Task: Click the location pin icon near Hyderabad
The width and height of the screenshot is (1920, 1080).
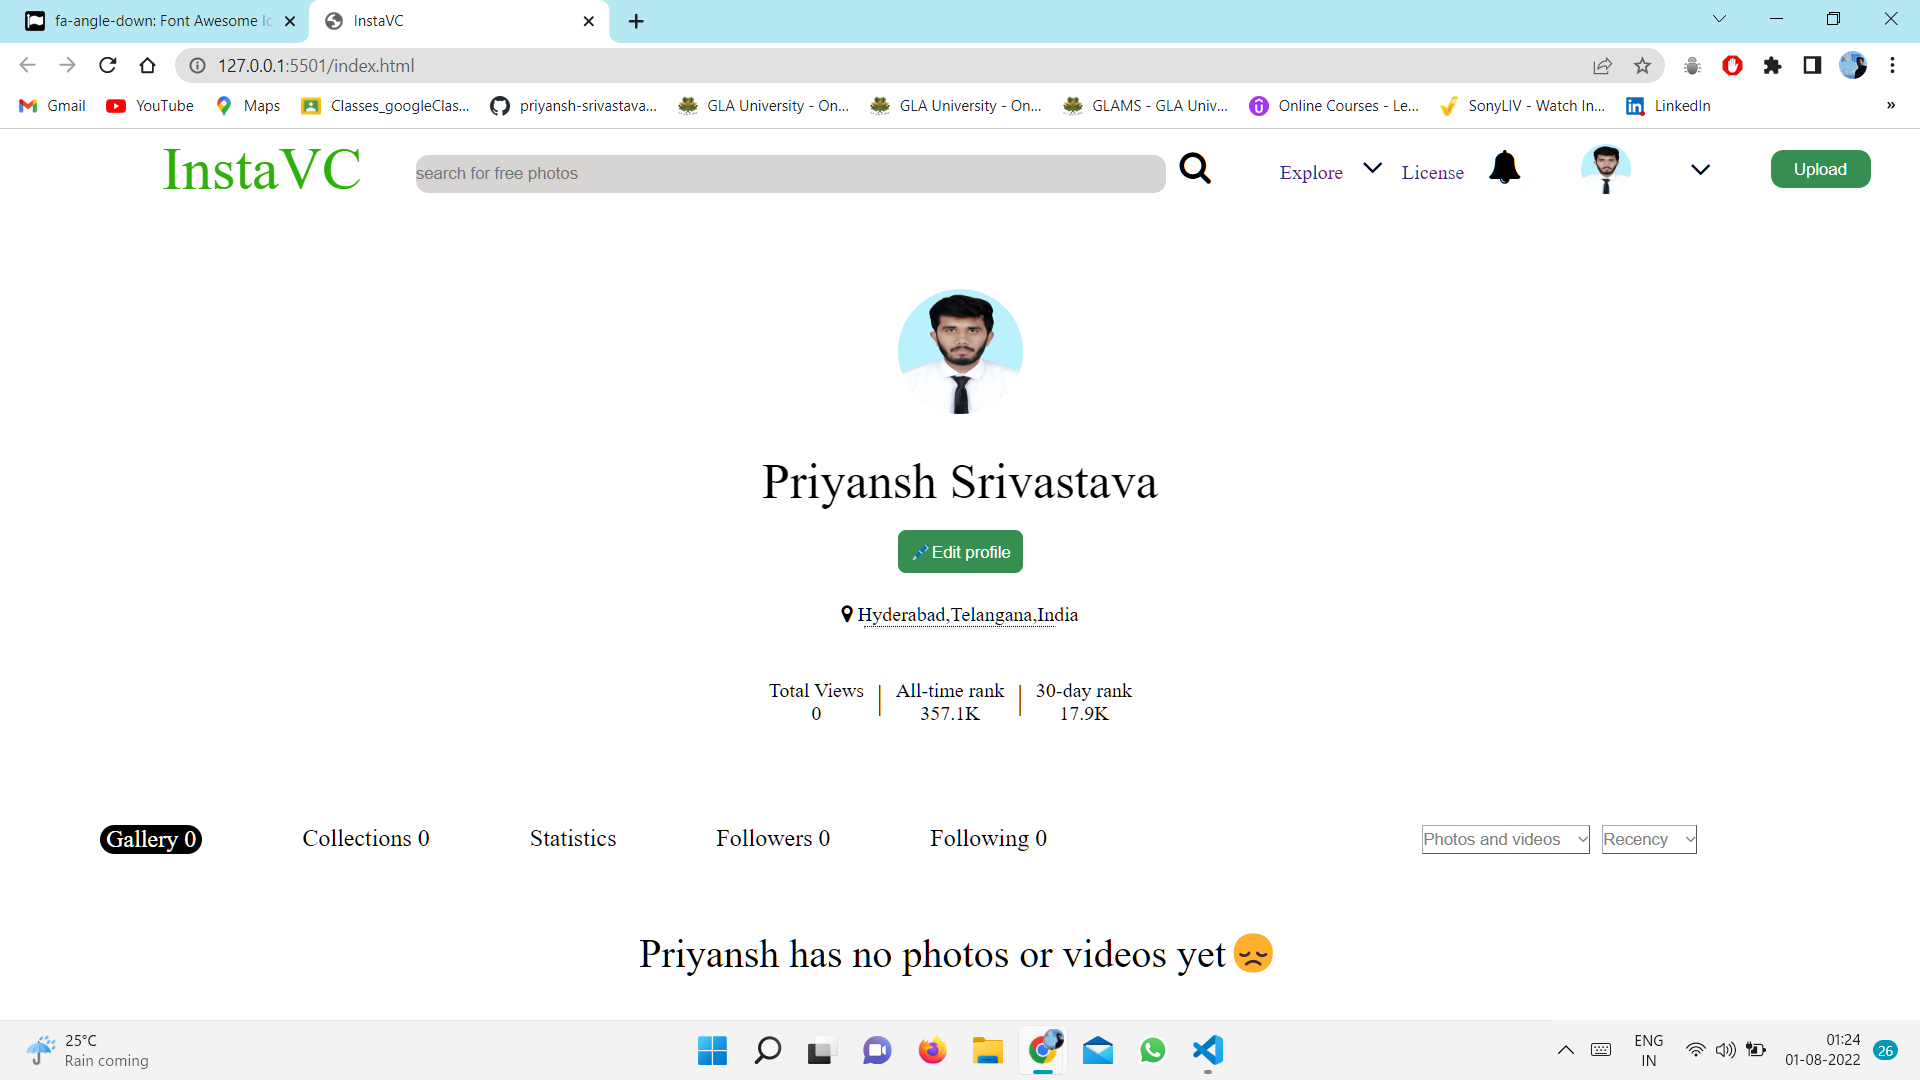Action: pos(846,614)
